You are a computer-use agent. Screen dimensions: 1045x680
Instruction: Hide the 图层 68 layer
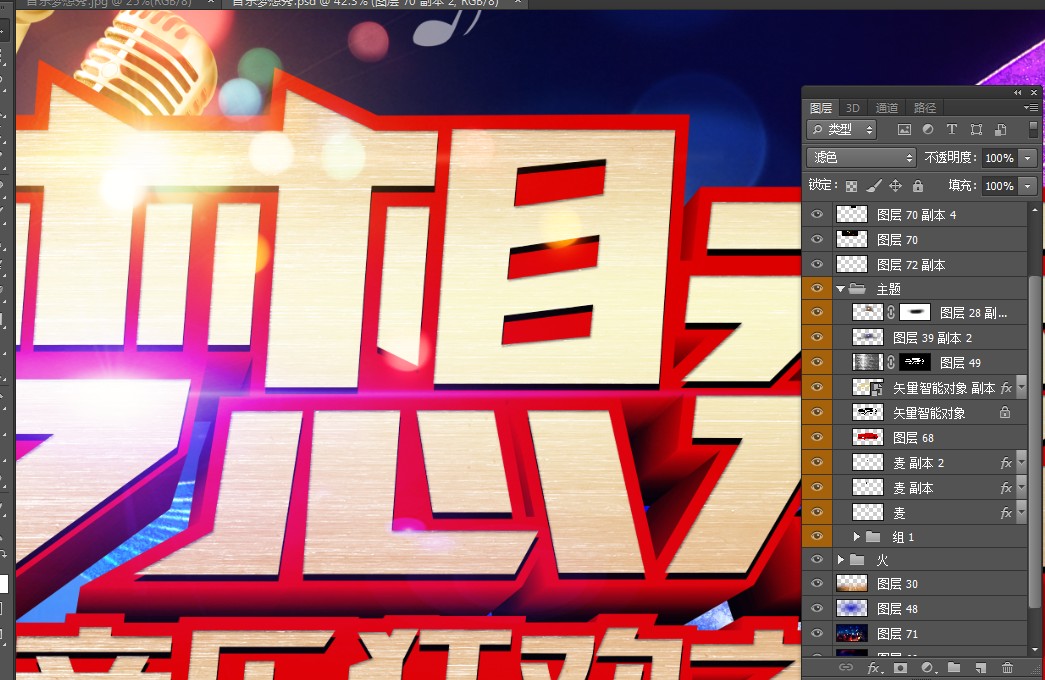click(x=816, y=437)
